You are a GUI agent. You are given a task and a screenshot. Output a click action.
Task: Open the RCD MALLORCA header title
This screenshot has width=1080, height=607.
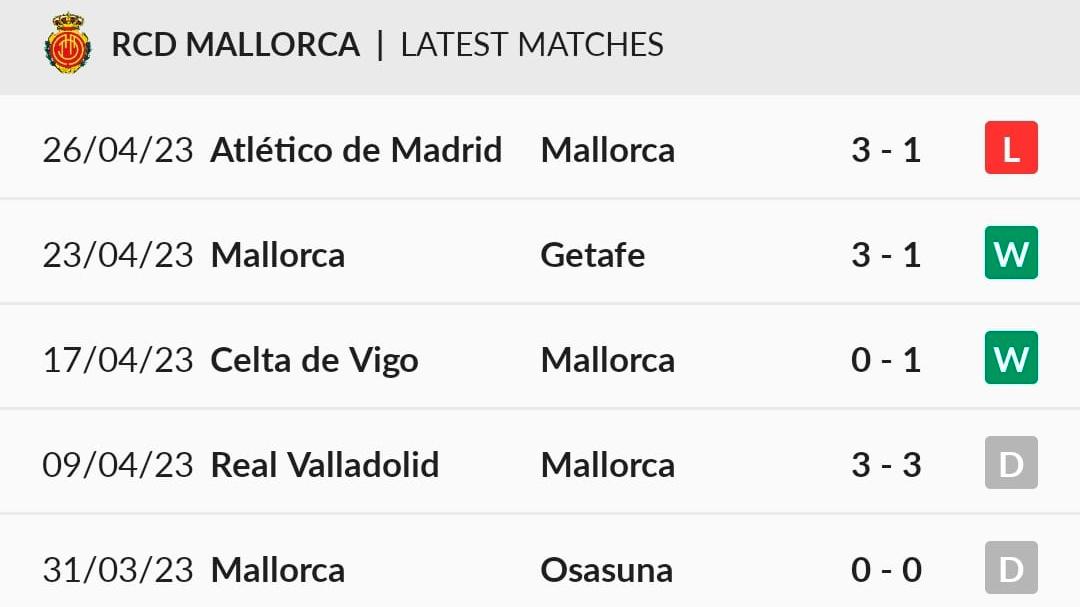pos(236,45)
